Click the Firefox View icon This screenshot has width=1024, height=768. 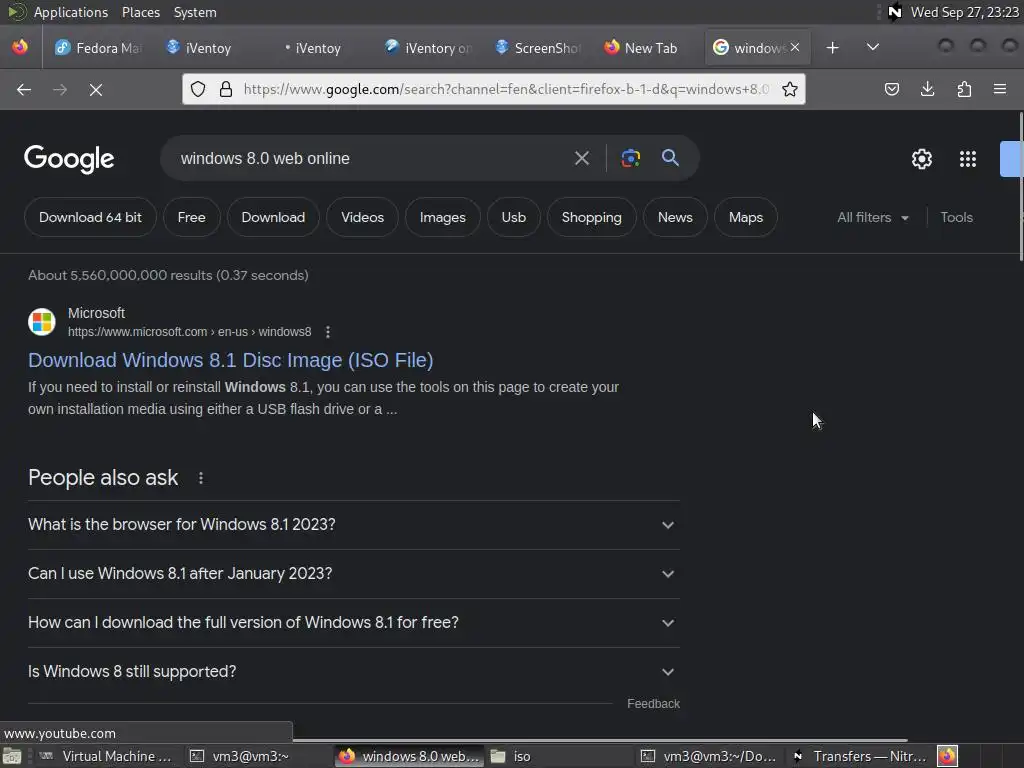(x=20, y=48)
